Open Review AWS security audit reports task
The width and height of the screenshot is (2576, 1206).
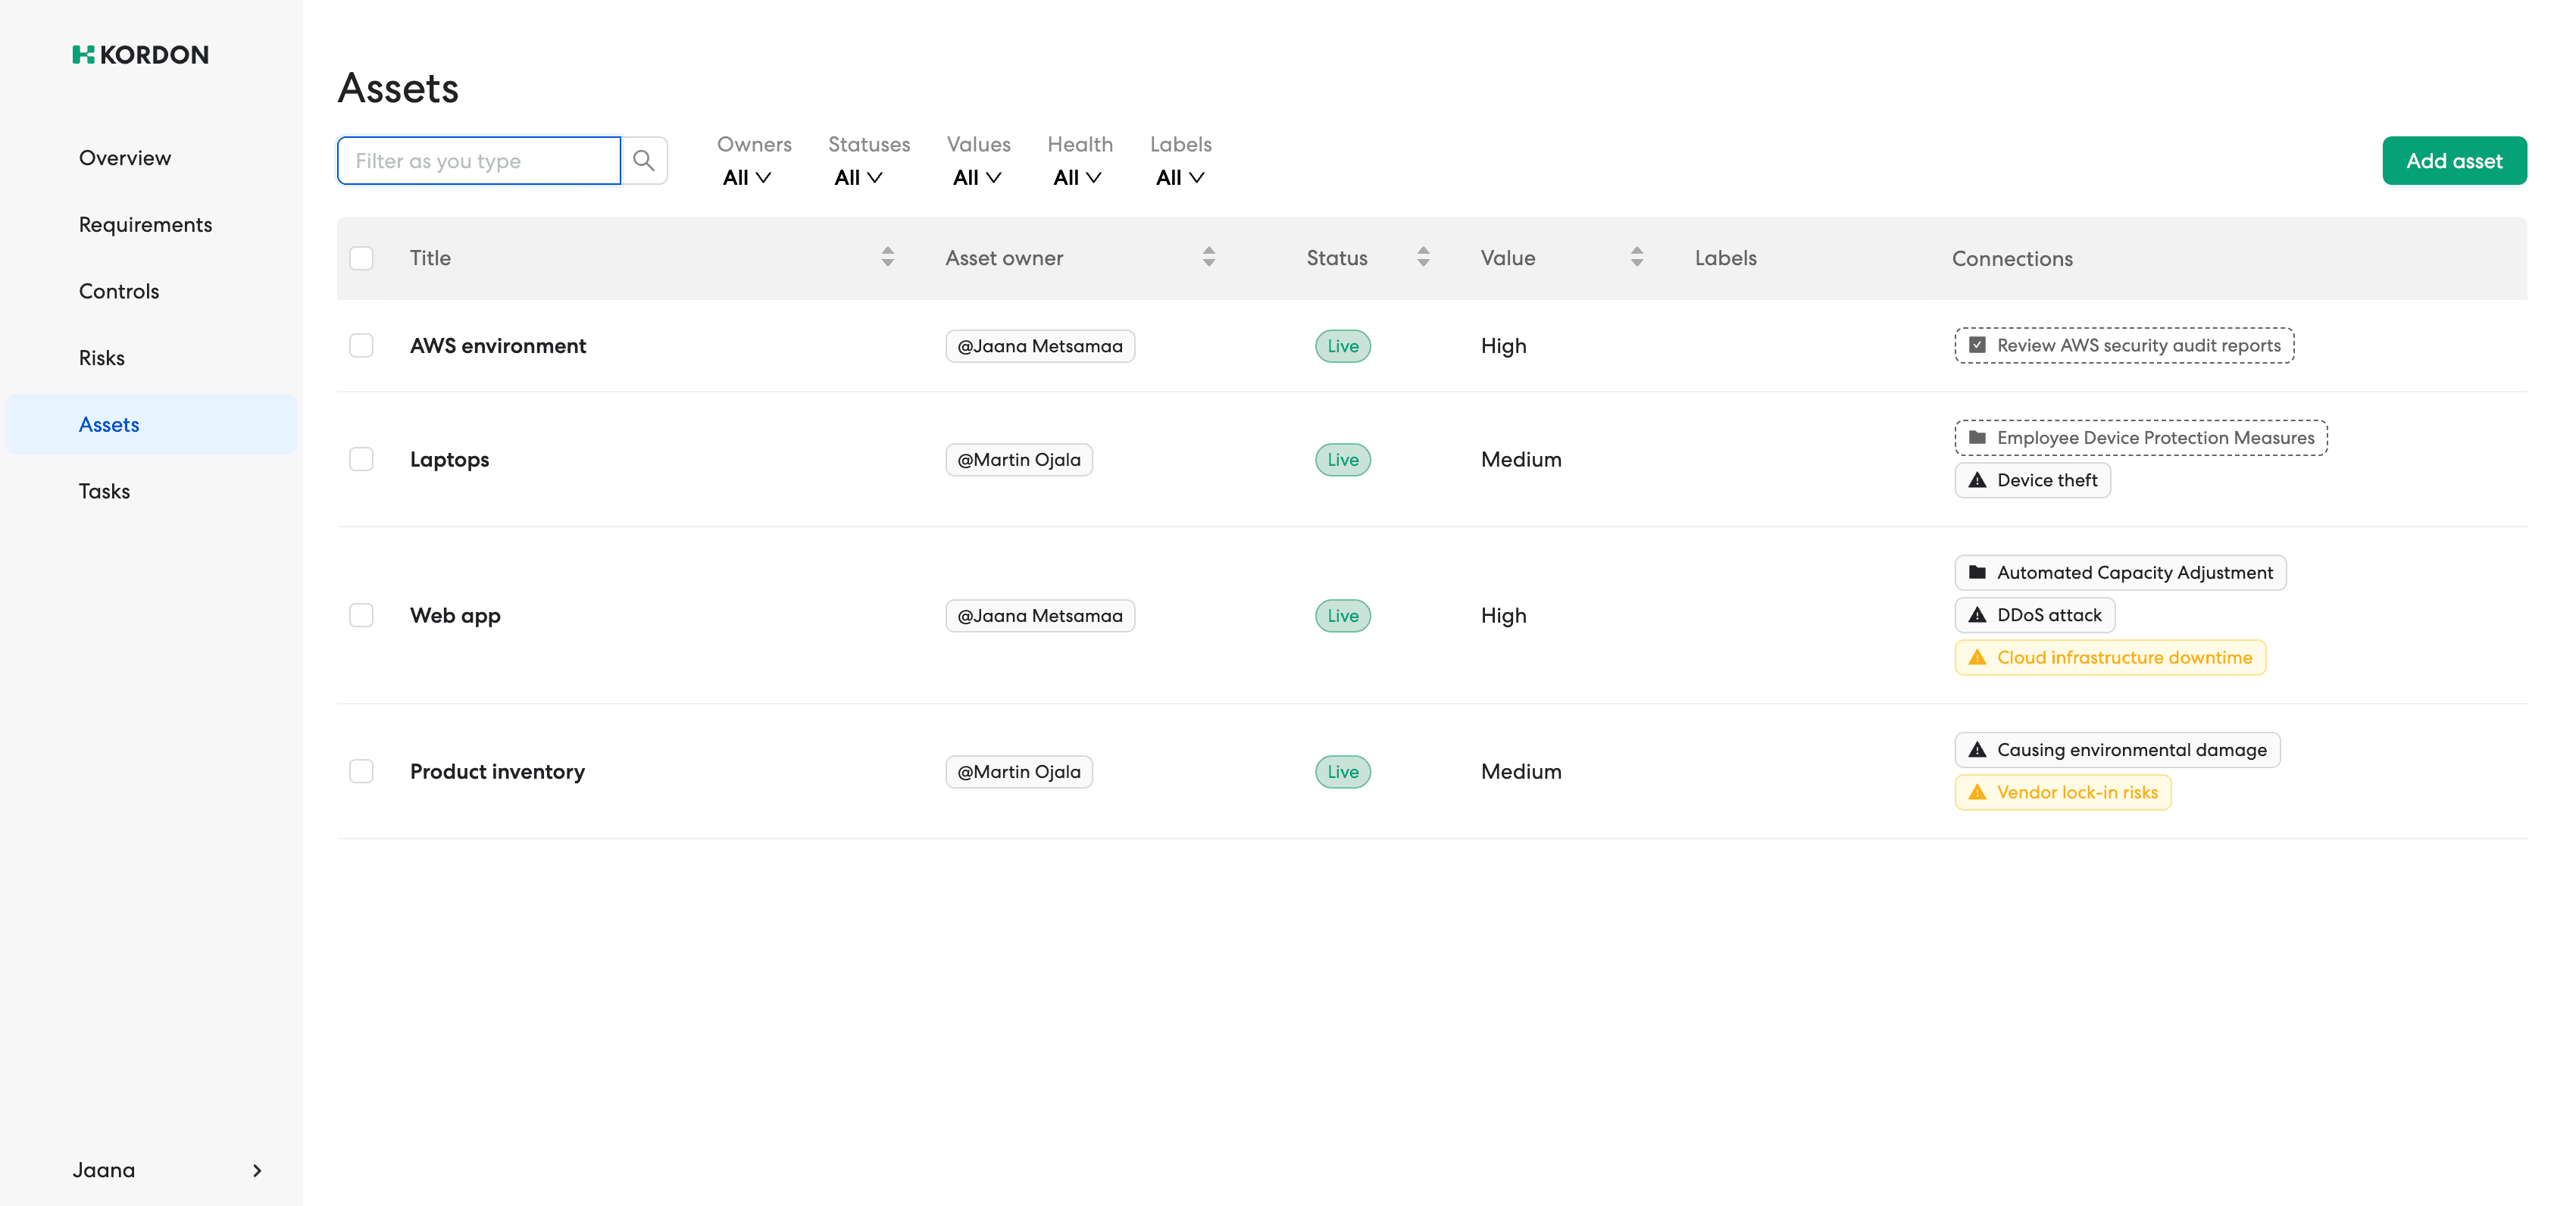click(2124, 345)
